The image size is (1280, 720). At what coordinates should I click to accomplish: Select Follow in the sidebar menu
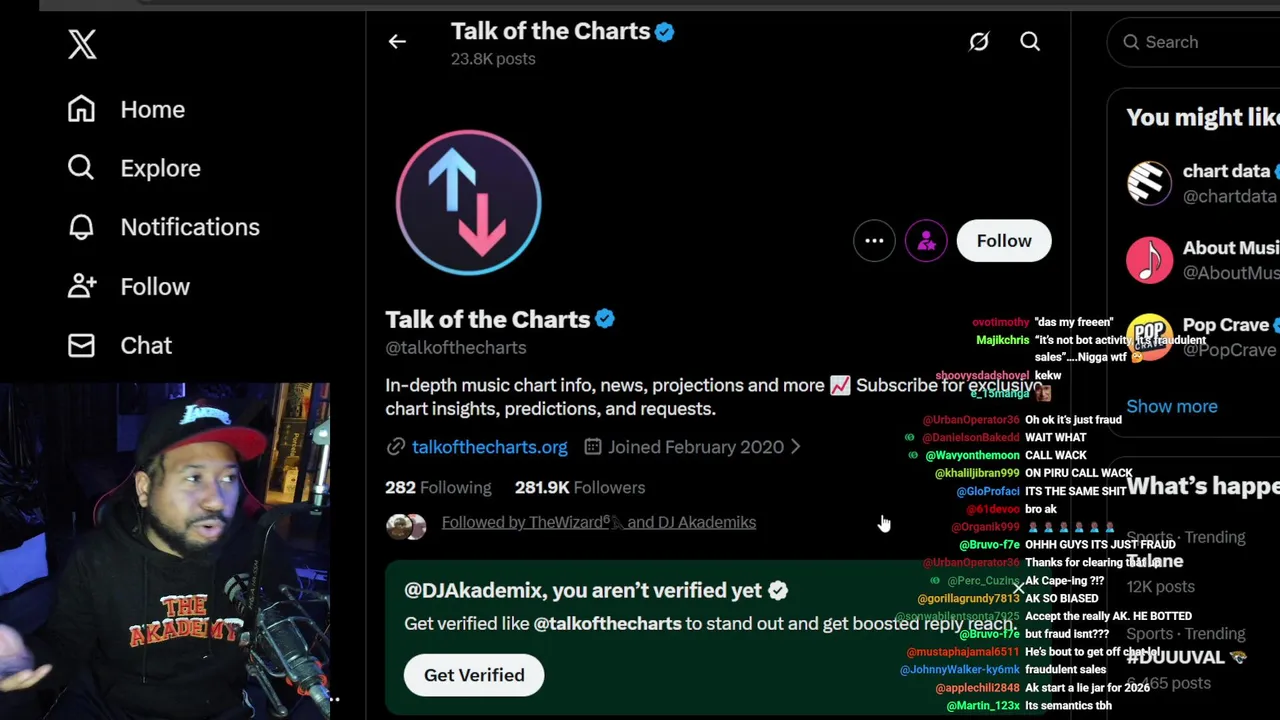pyautogui.click(x=154, y=287)
